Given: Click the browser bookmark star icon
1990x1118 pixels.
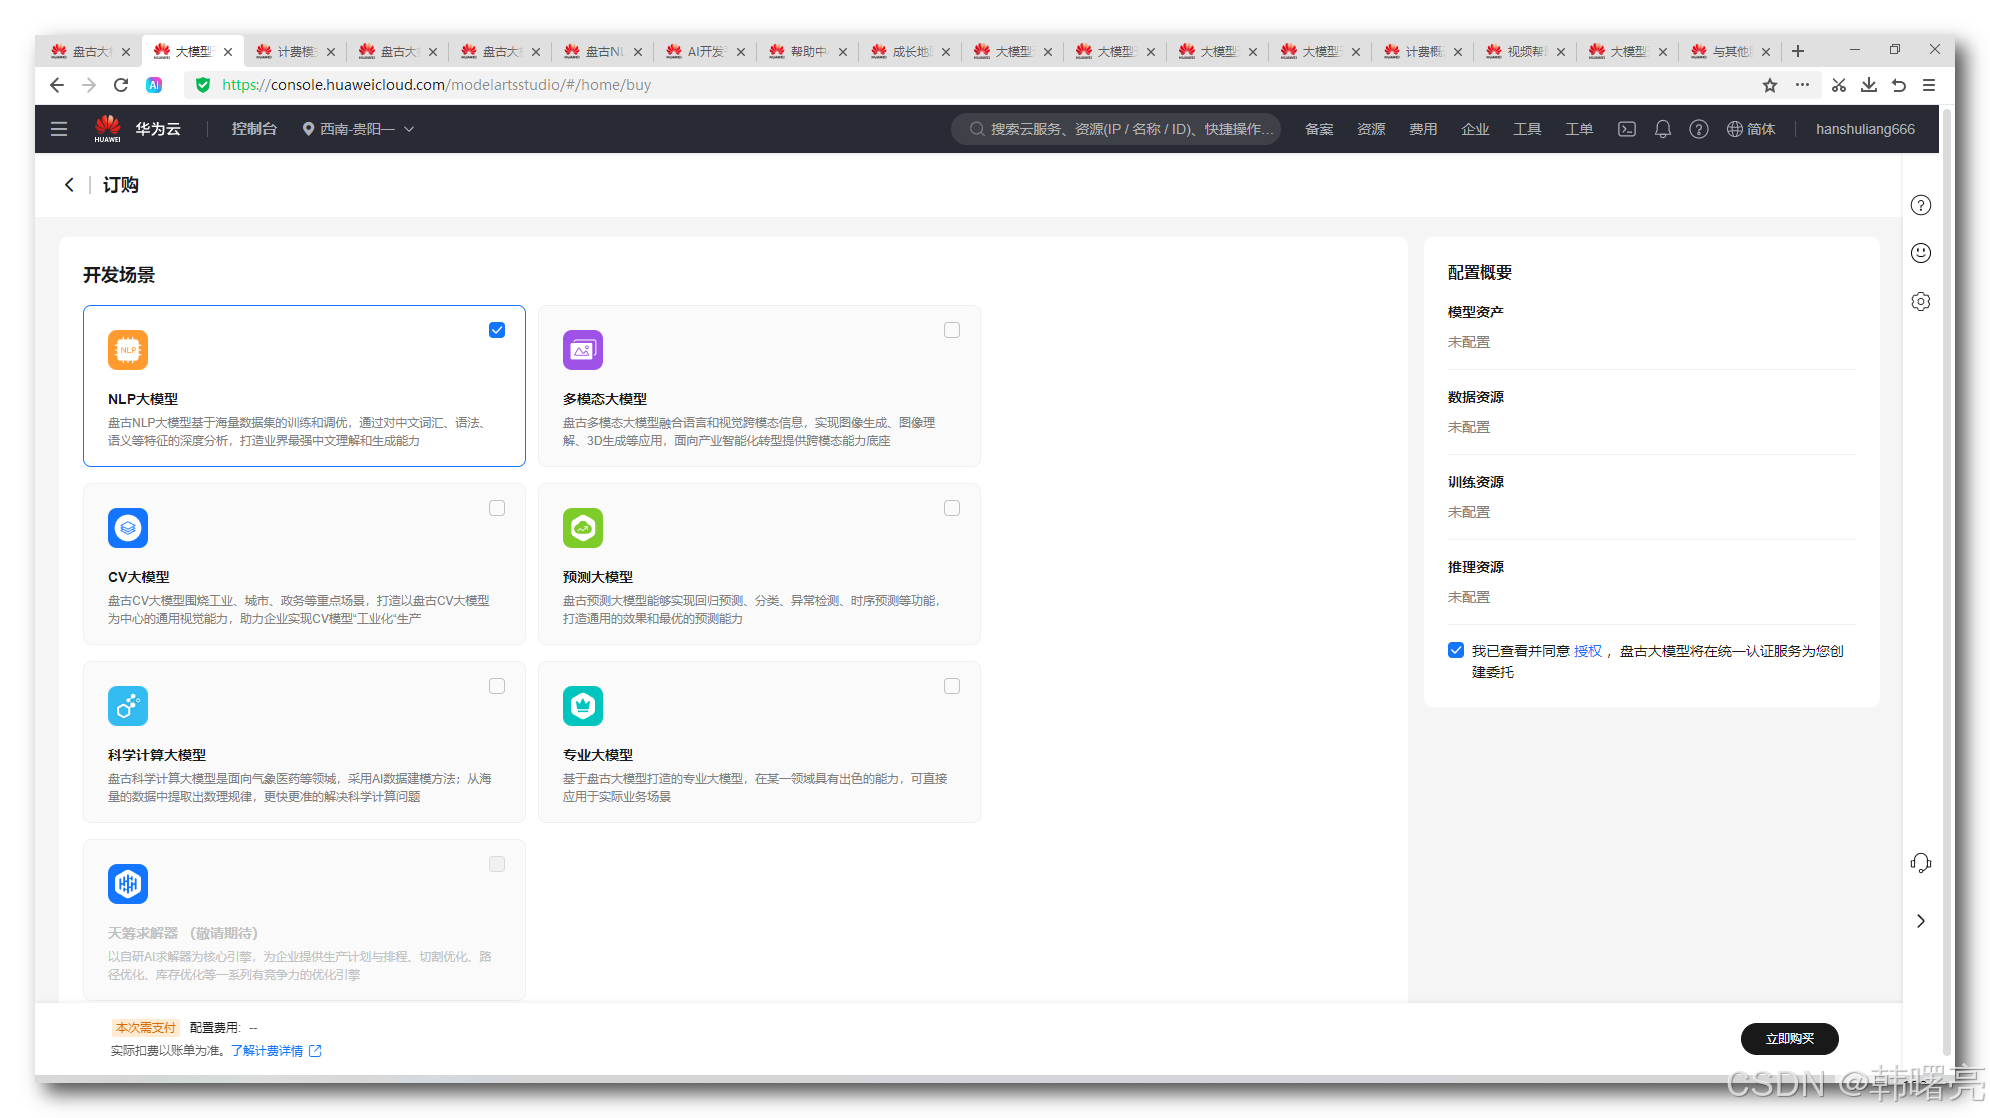Looking at the screenshot, I should [1769, 85].
